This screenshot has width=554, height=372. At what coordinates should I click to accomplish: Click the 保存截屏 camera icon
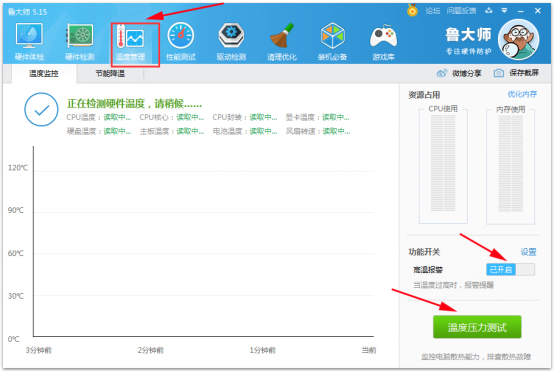(x=499, y=73)
